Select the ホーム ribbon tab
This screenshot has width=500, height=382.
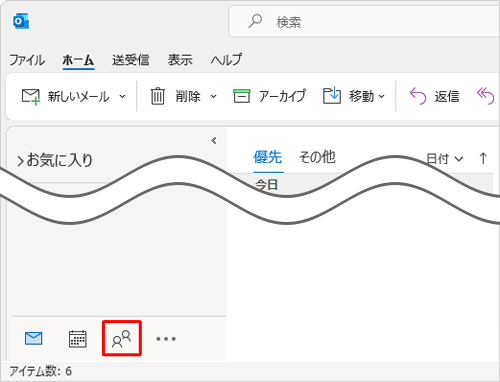point(78,60)
